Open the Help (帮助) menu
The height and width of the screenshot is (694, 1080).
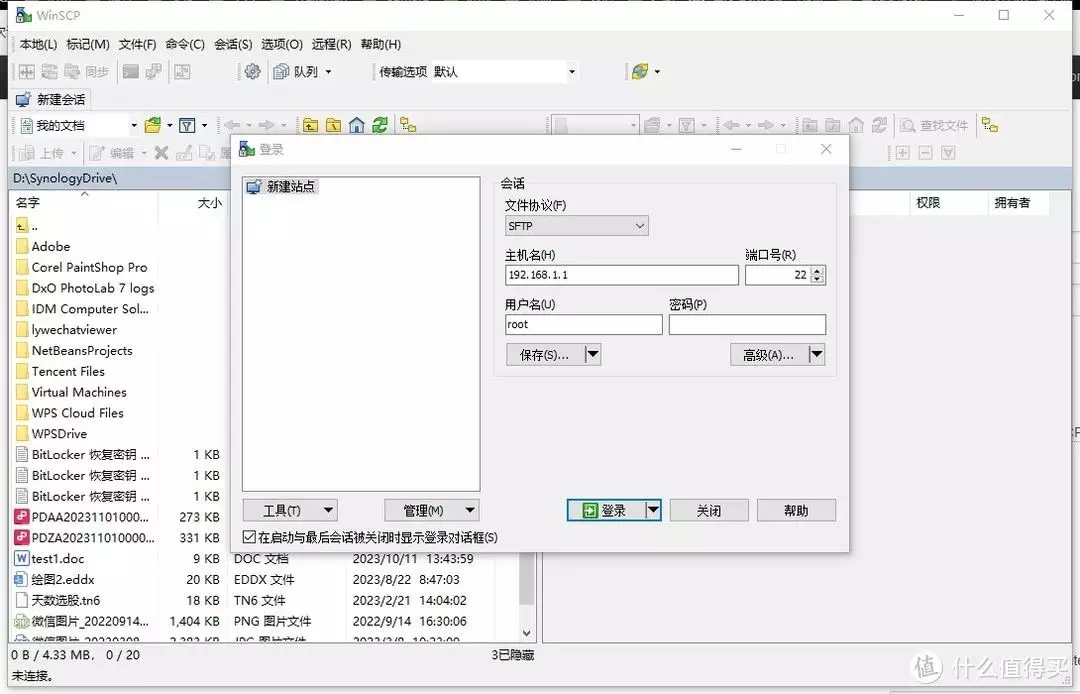tap(381, 44)
